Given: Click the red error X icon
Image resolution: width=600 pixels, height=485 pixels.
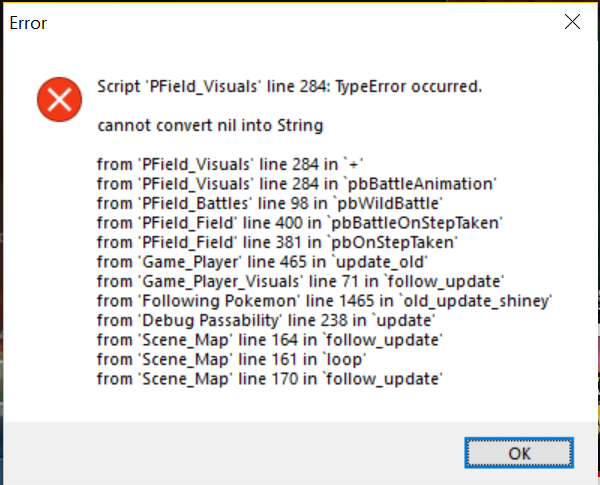Looking at the screenshot, I should point(57,98).
